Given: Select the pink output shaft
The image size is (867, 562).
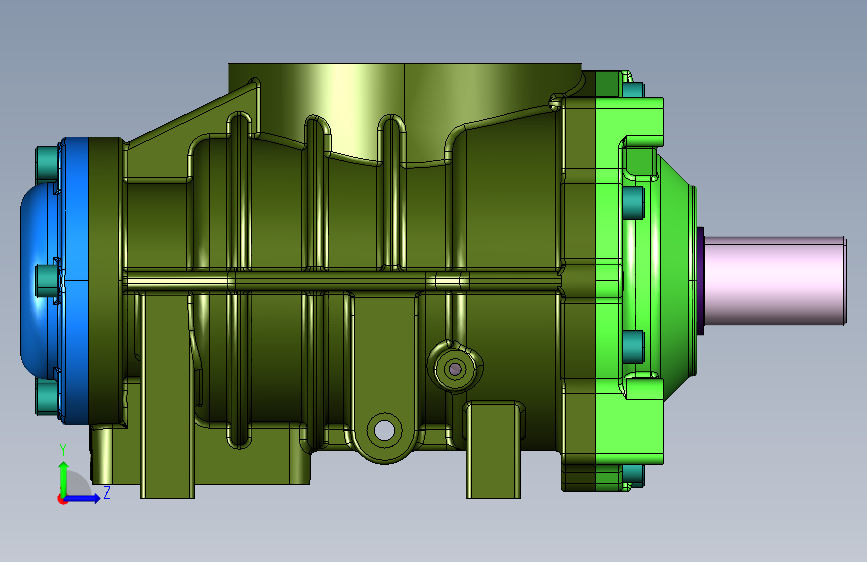Looking at the screenshot, I should [x=775, y=281].
